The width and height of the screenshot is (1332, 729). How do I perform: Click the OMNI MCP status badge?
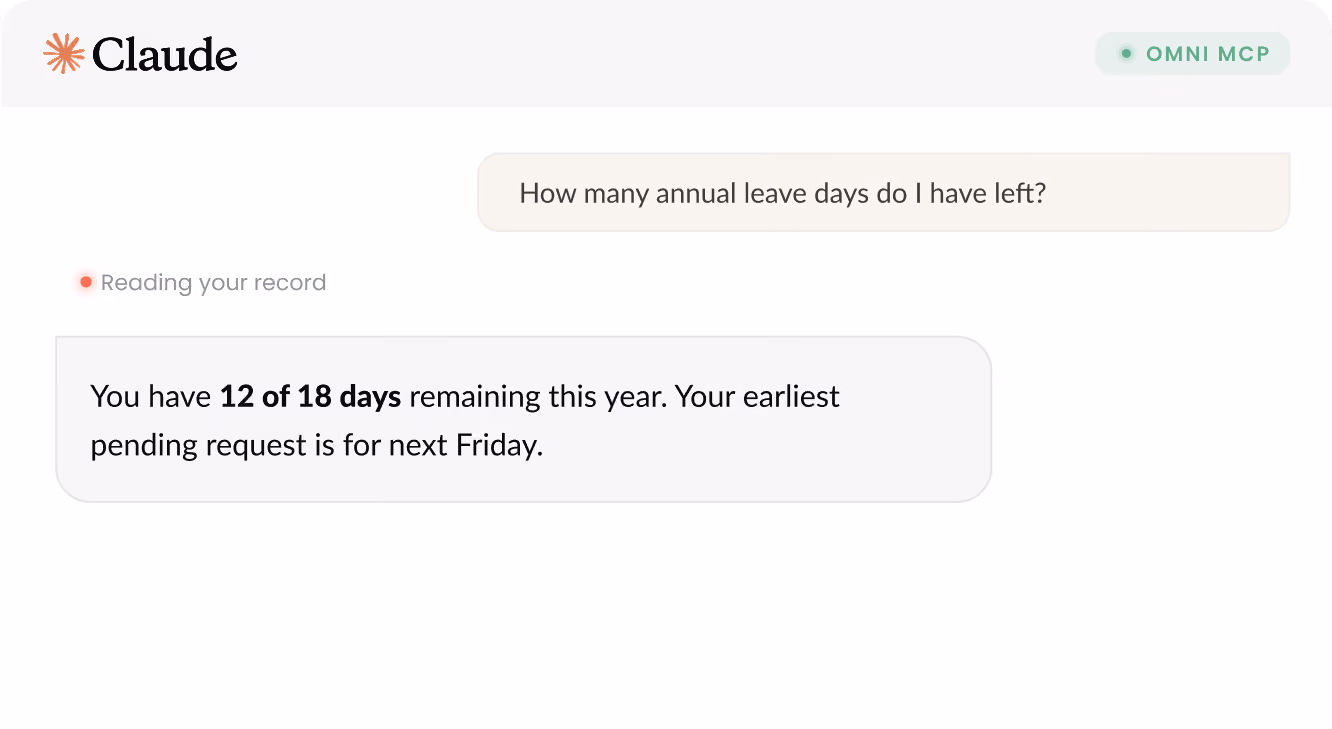click(1193, 54)
